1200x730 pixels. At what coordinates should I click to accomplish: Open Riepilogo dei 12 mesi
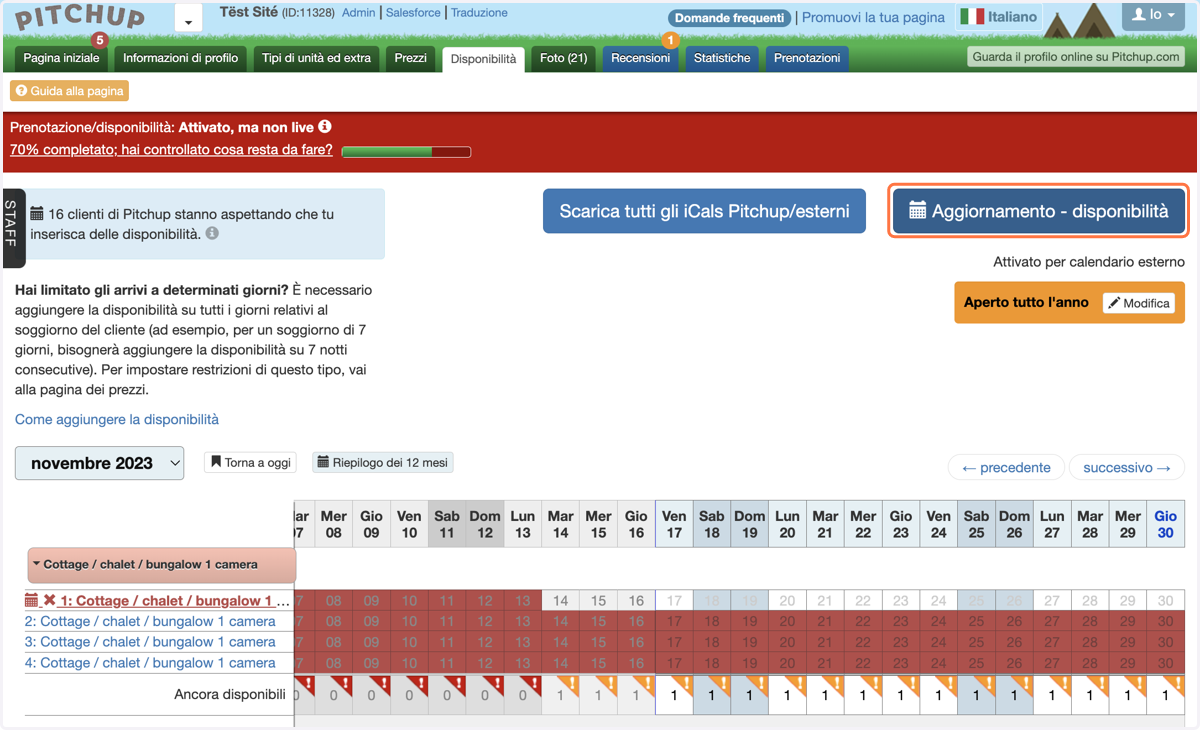point(383,462)
